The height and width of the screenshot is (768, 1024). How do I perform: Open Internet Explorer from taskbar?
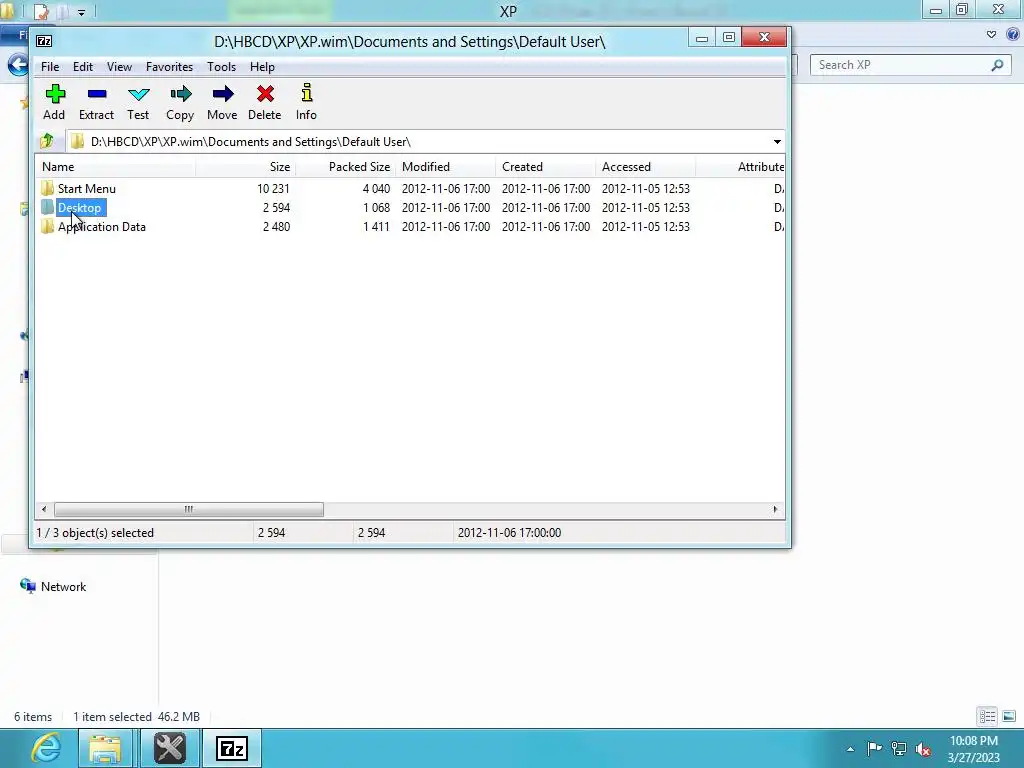pyautogui.click(x=46, y=748)
